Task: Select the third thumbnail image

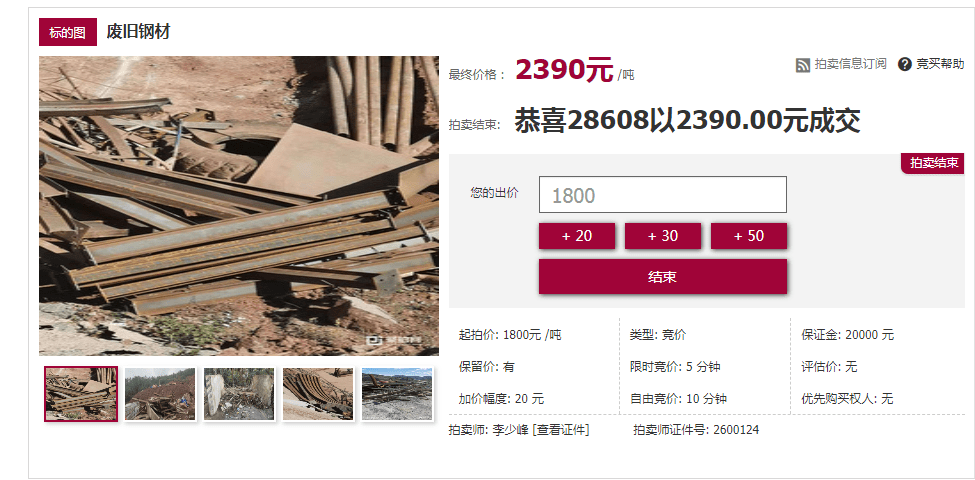Action: (239, 394)
